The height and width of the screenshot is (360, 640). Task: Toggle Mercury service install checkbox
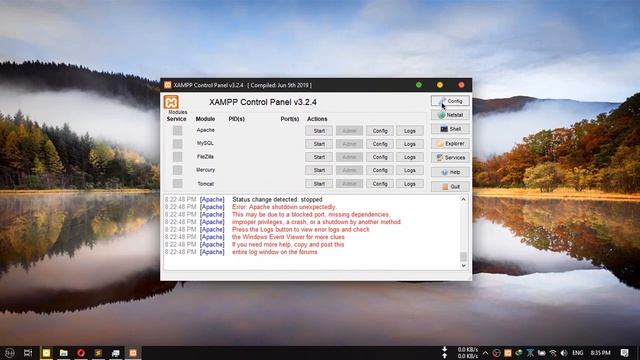[177, 170]
